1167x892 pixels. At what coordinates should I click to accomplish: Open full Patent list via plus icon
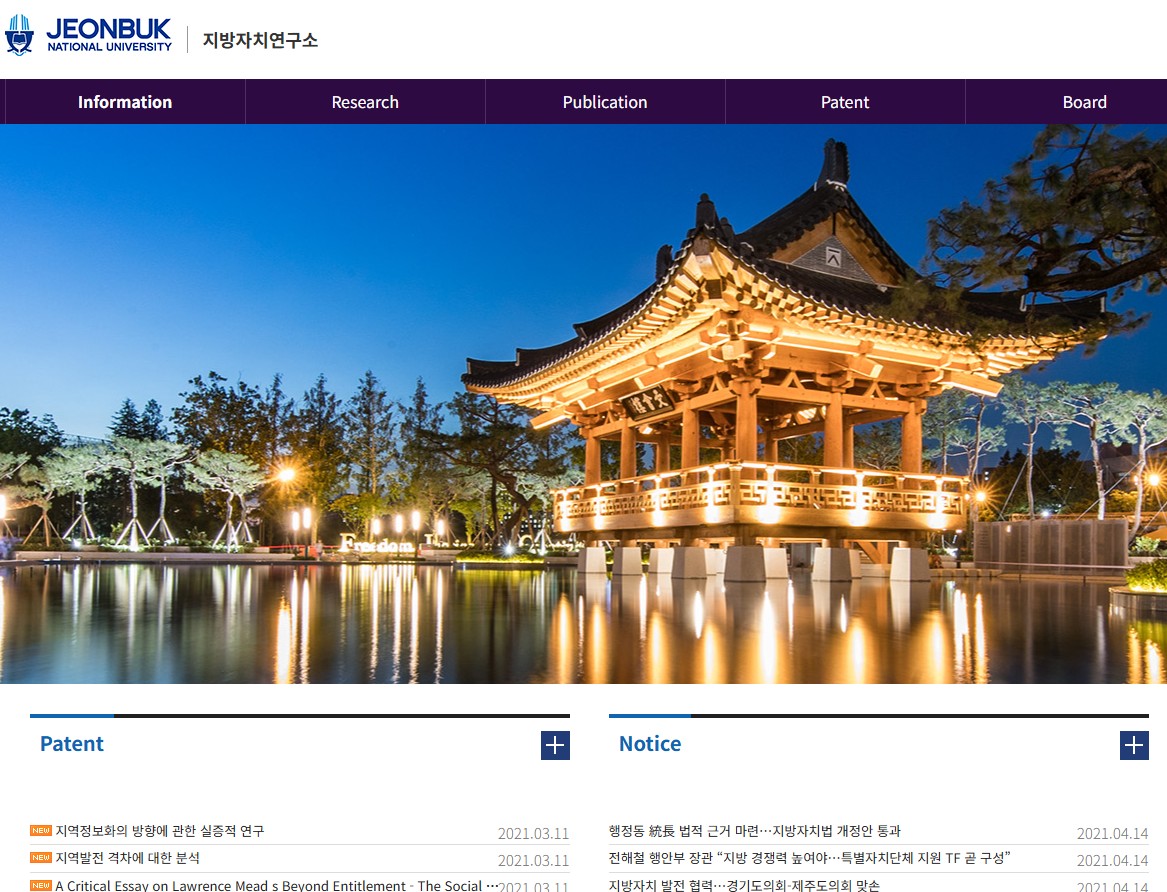(554, 745)
